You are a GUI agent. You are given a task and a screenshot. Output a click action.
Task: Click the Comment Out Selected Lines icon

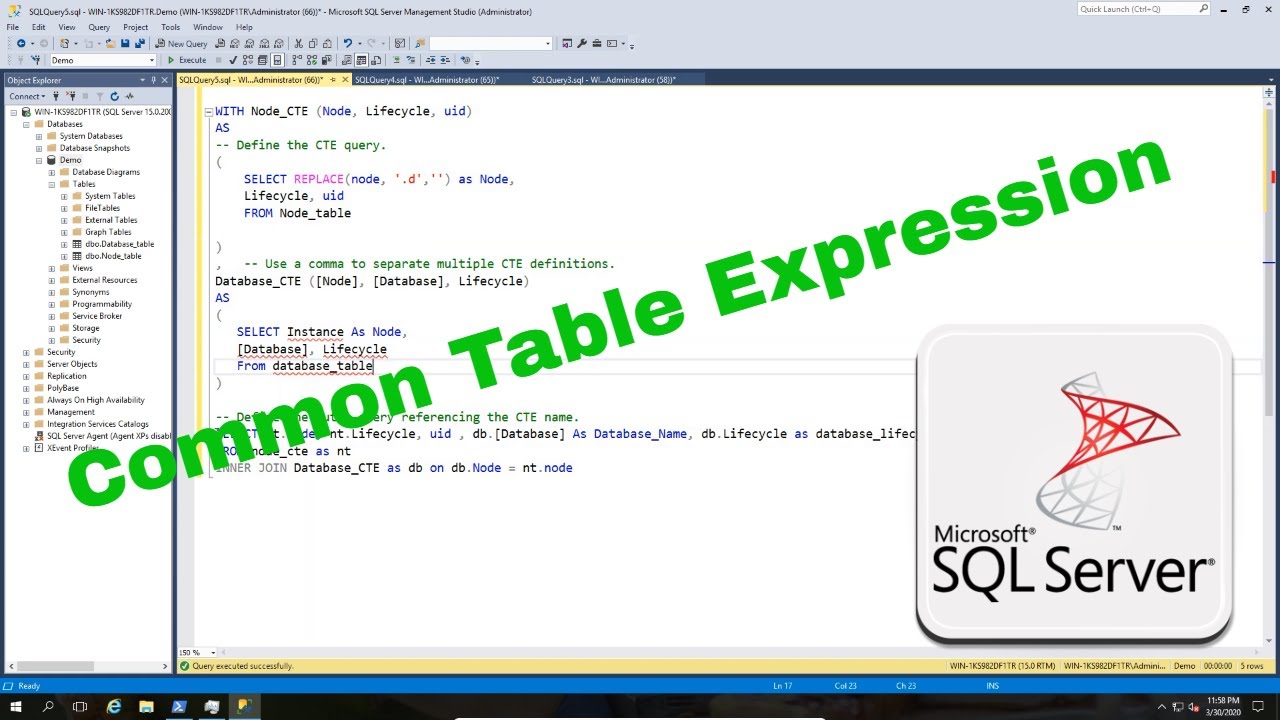point(396,60)
